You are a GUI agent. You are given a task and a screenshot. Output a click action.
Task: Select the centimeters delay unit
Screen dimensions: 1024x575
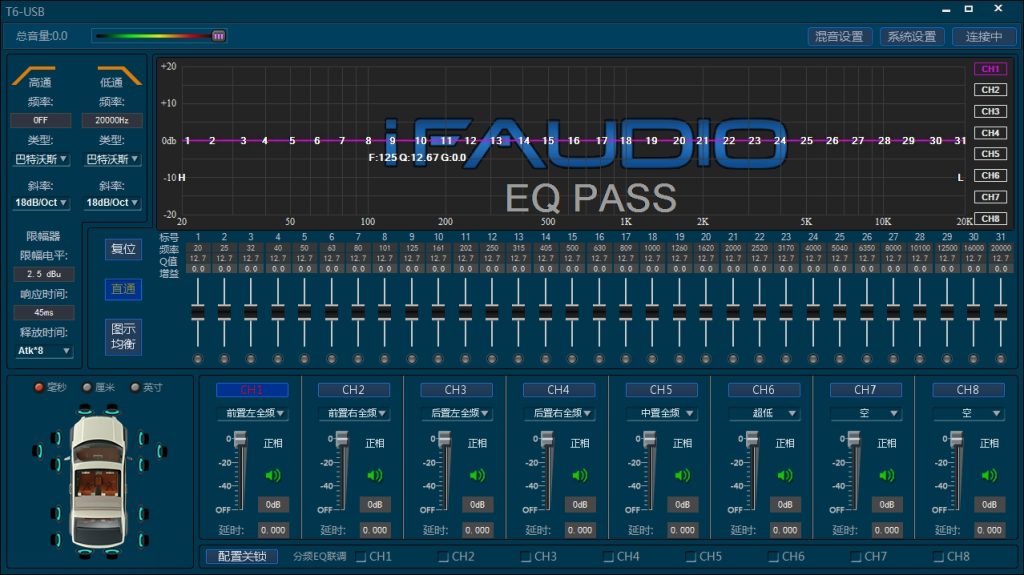[87, 387]
